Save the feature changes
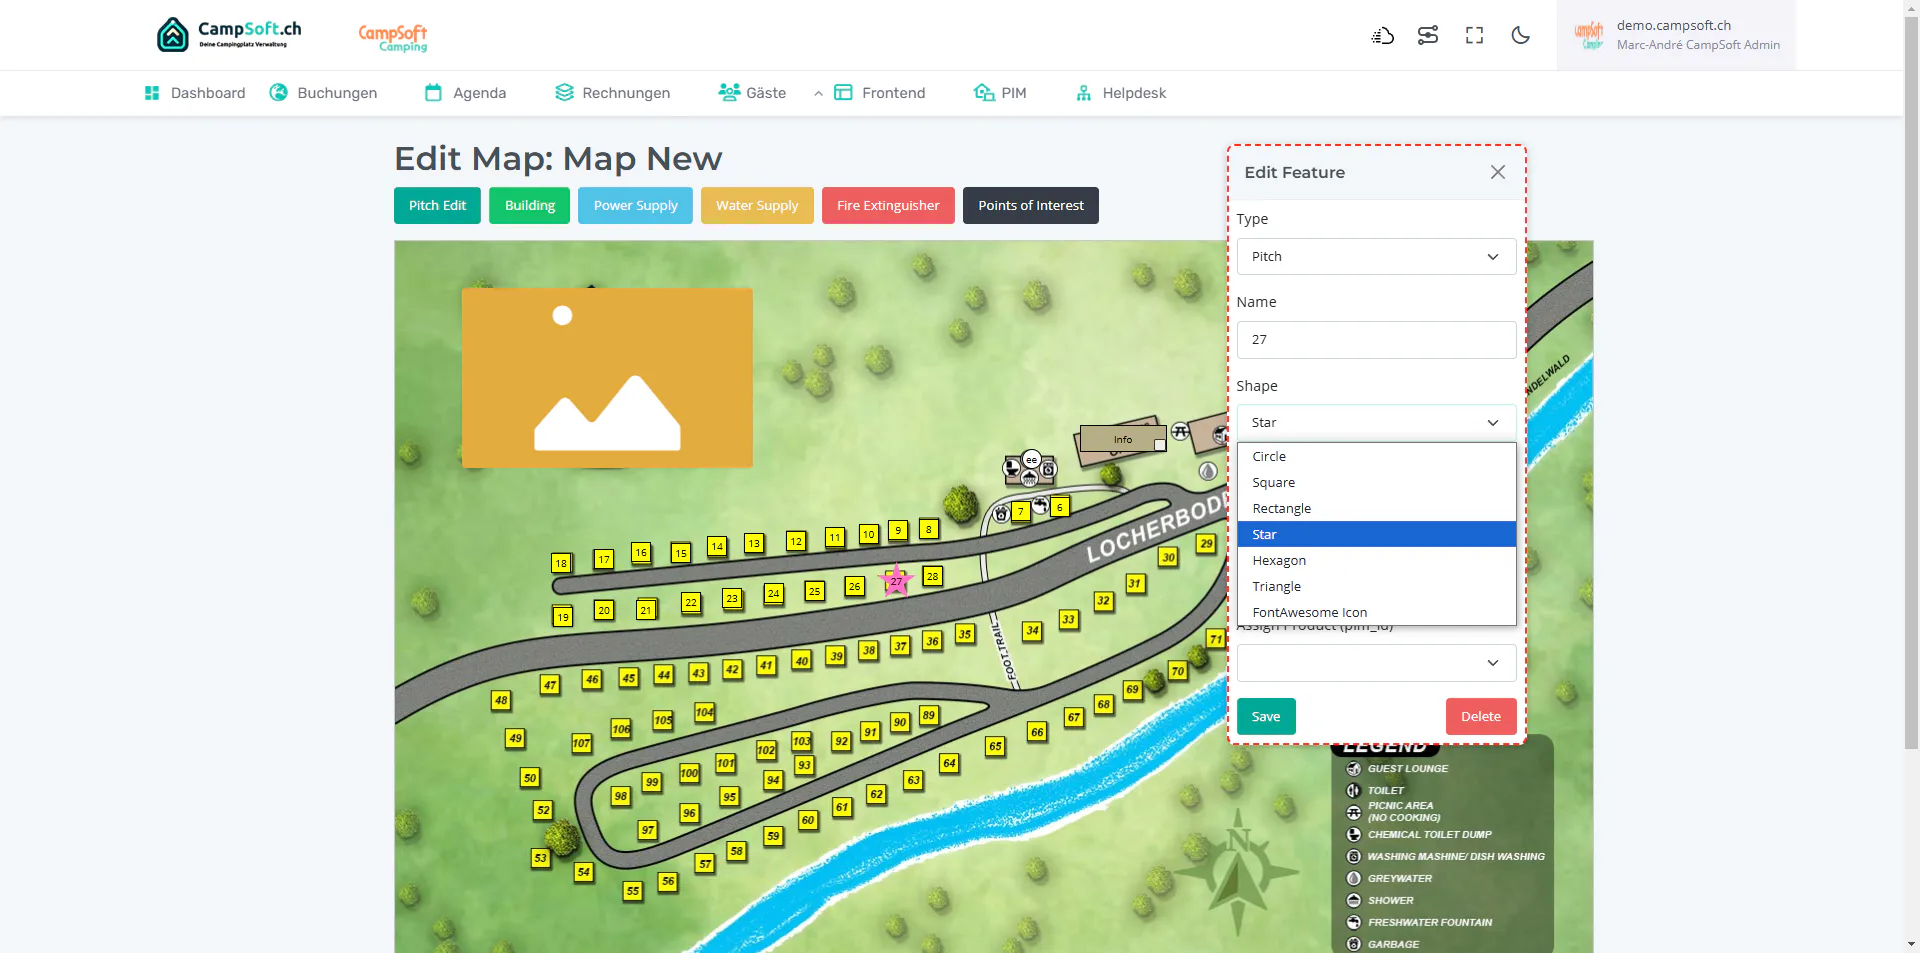 [1266, 717]
